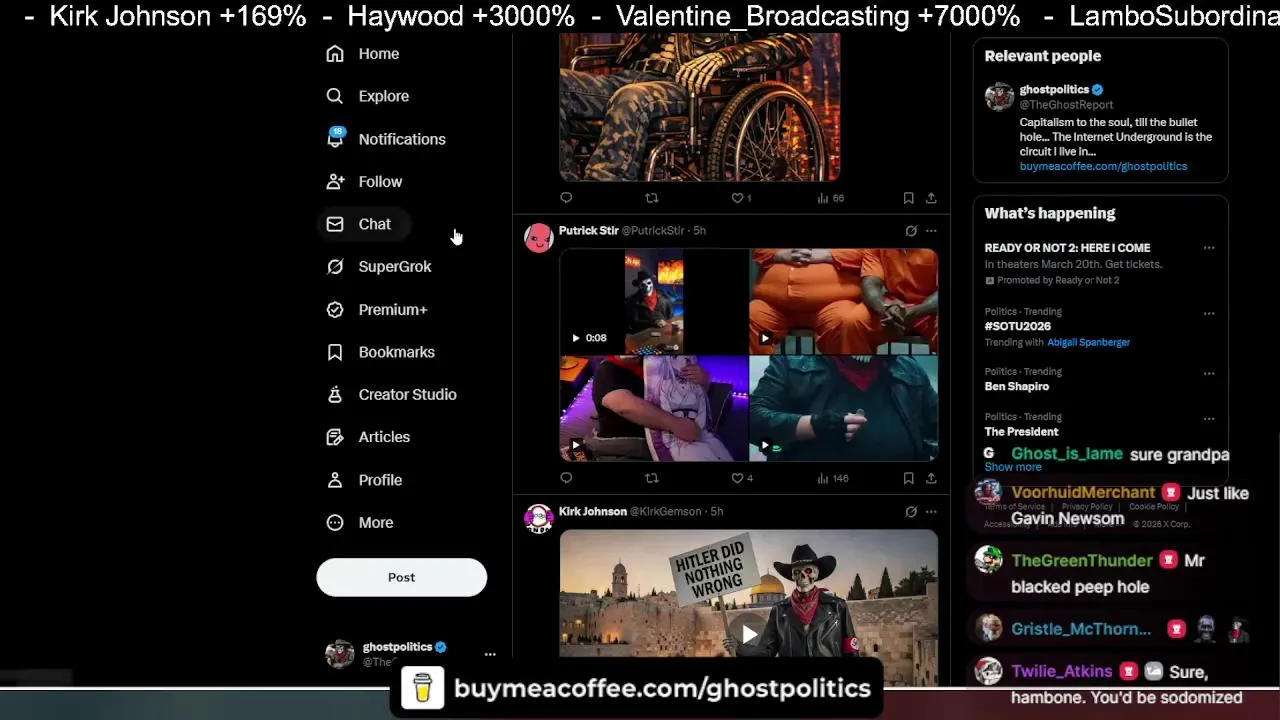This screenshot has height=720, width=1280.
Task: Repost the wheelchair image post
Action: point(652,198)
